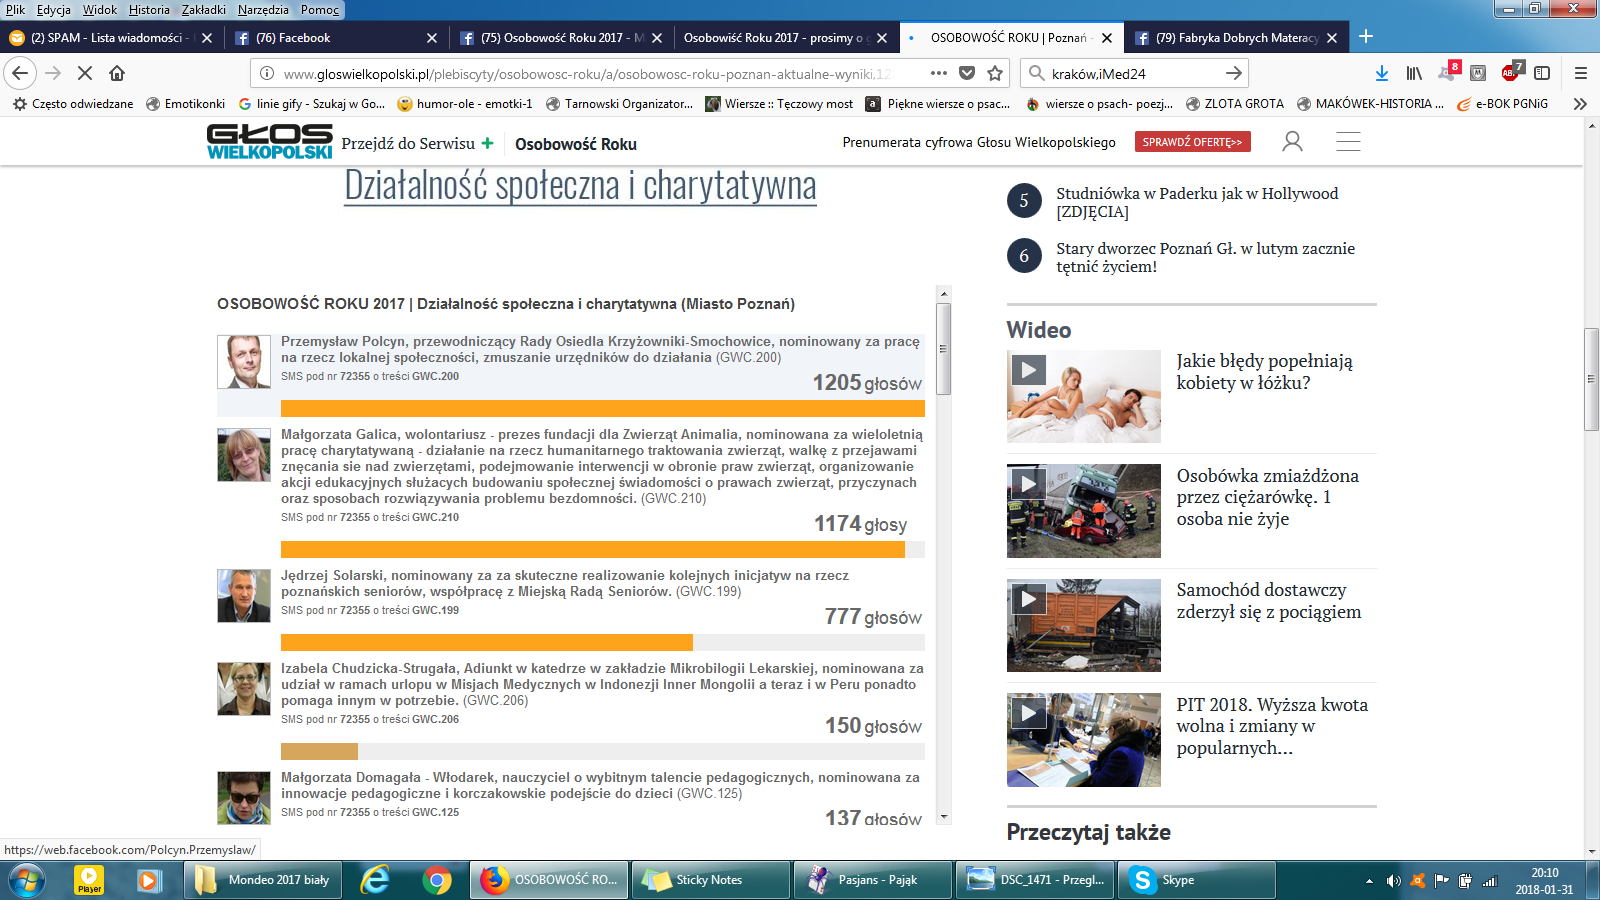Stop loading the page
Viewport: 1600px width, 900px height.
pyautogui.click(x=85, y=73)
